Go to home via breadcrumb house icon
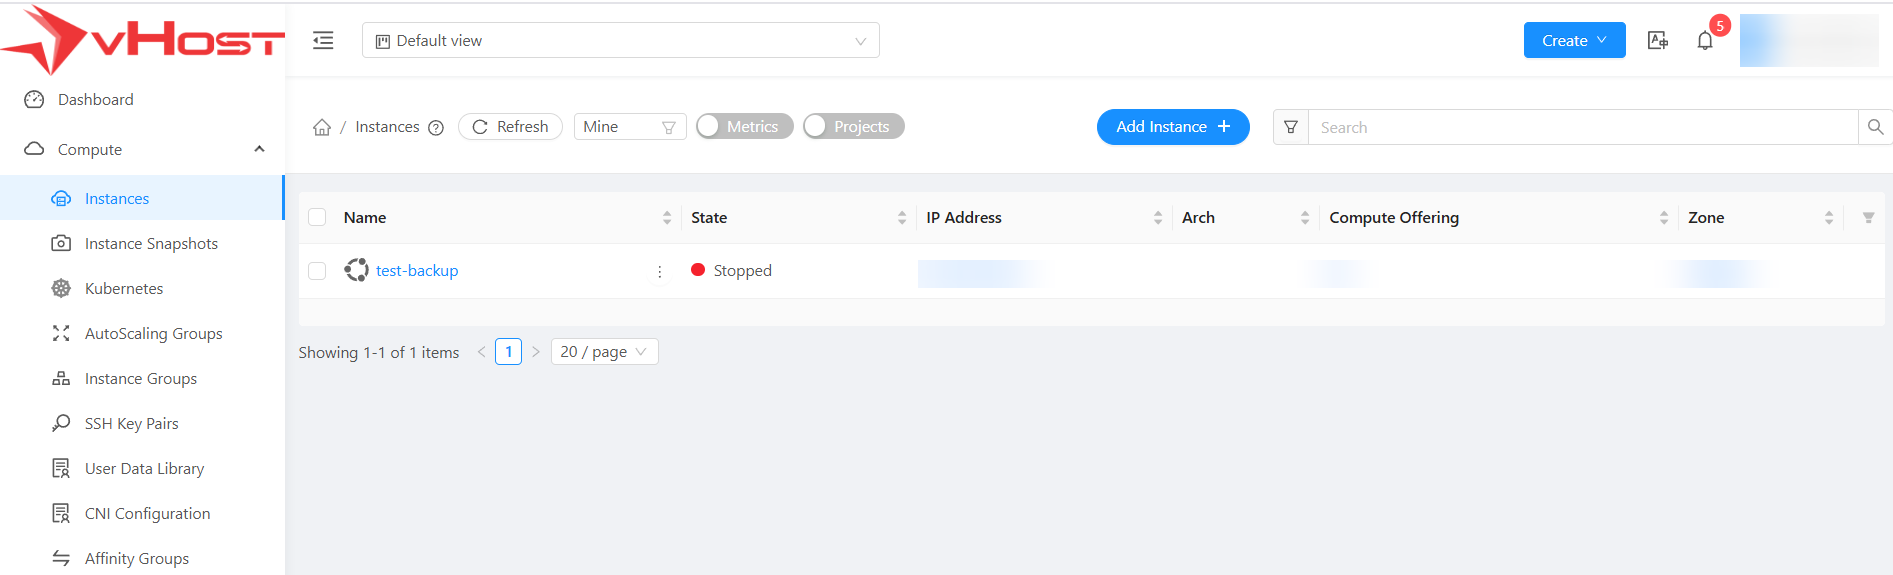 coord(322,128)
